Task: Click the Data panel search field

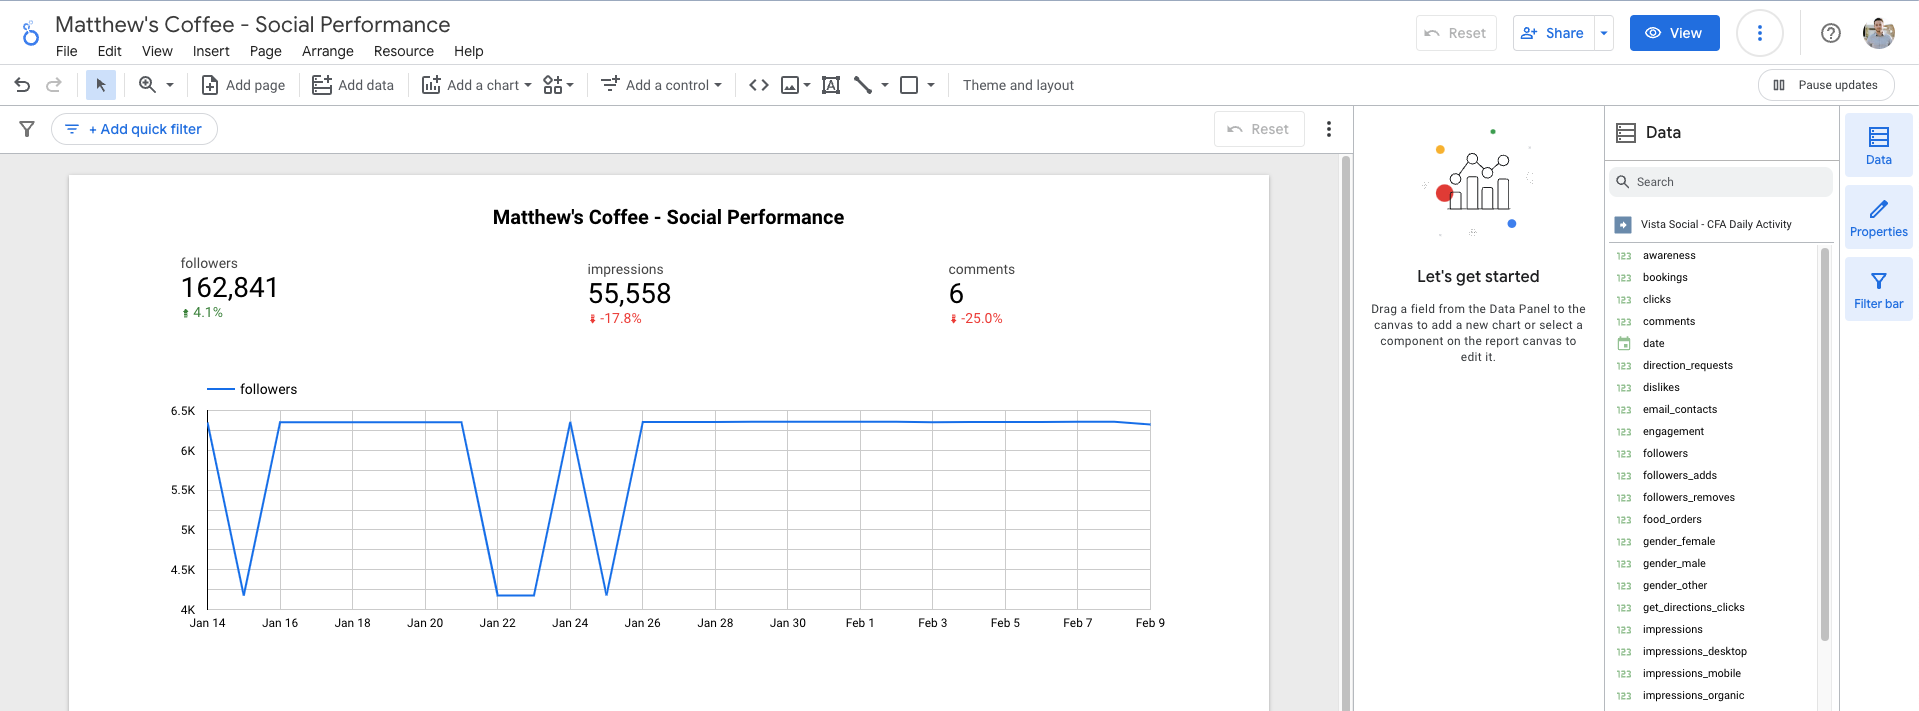Action: [x=1721, y=182]
